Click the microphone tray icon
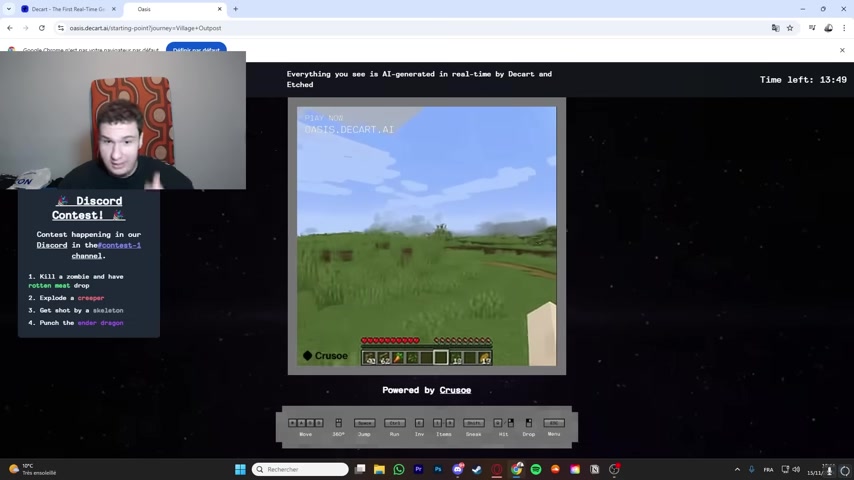The width and height of the screenshot is (854, 480). [752, 469]
